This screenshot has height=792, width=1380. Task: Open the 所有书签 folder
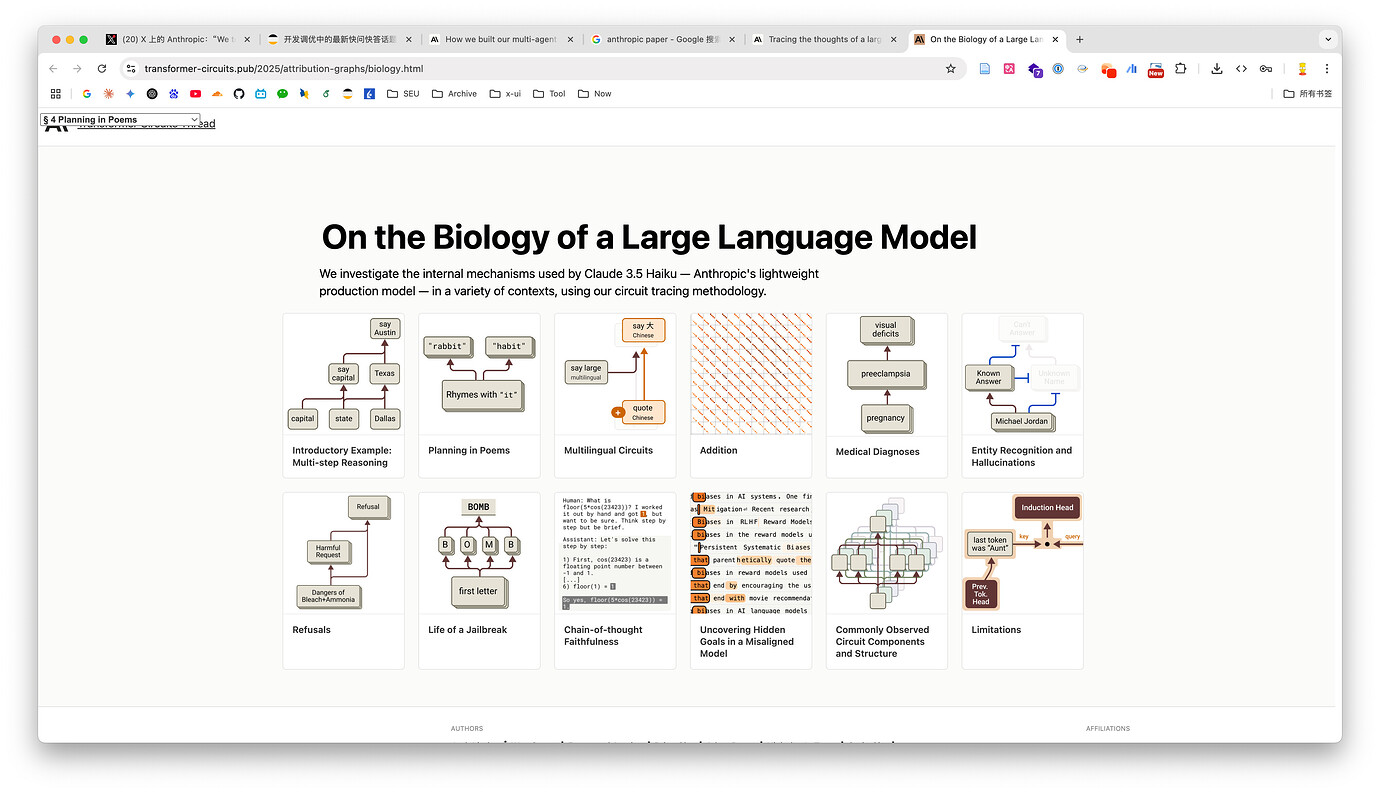(x=1308, y=94)
